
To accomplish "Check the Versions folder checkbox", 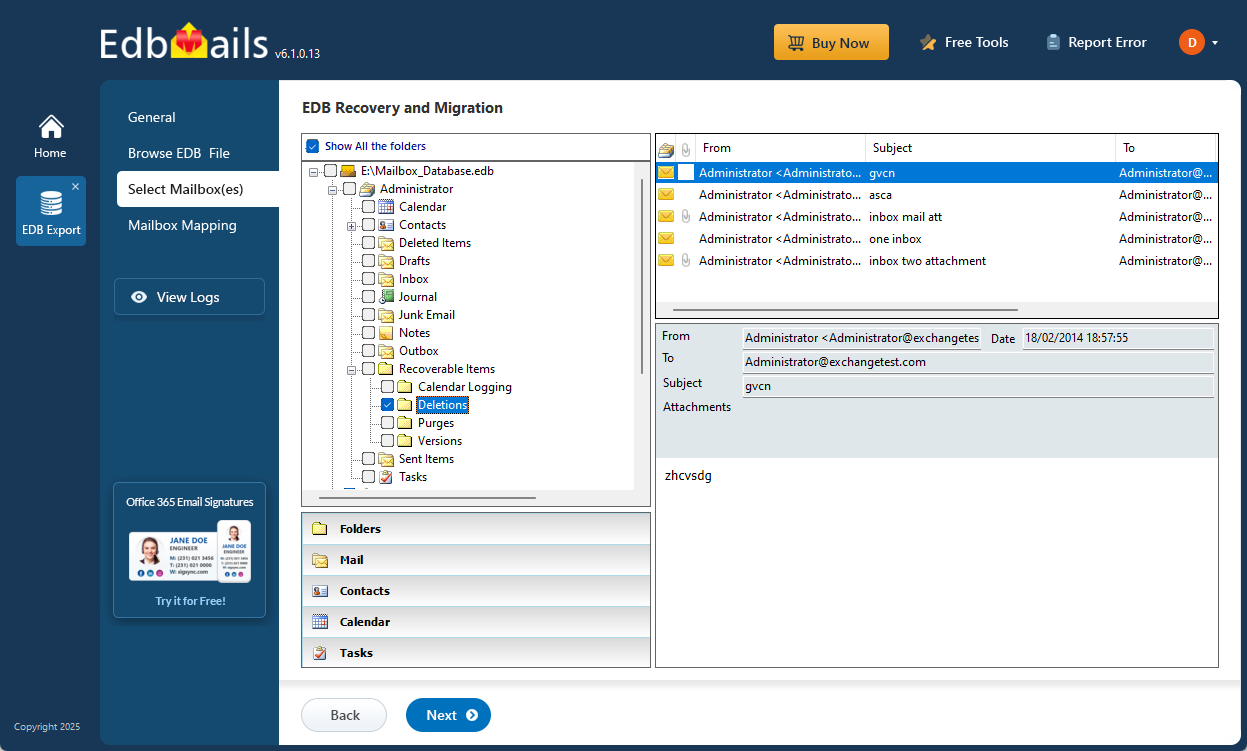I will (x=387, y=441).
